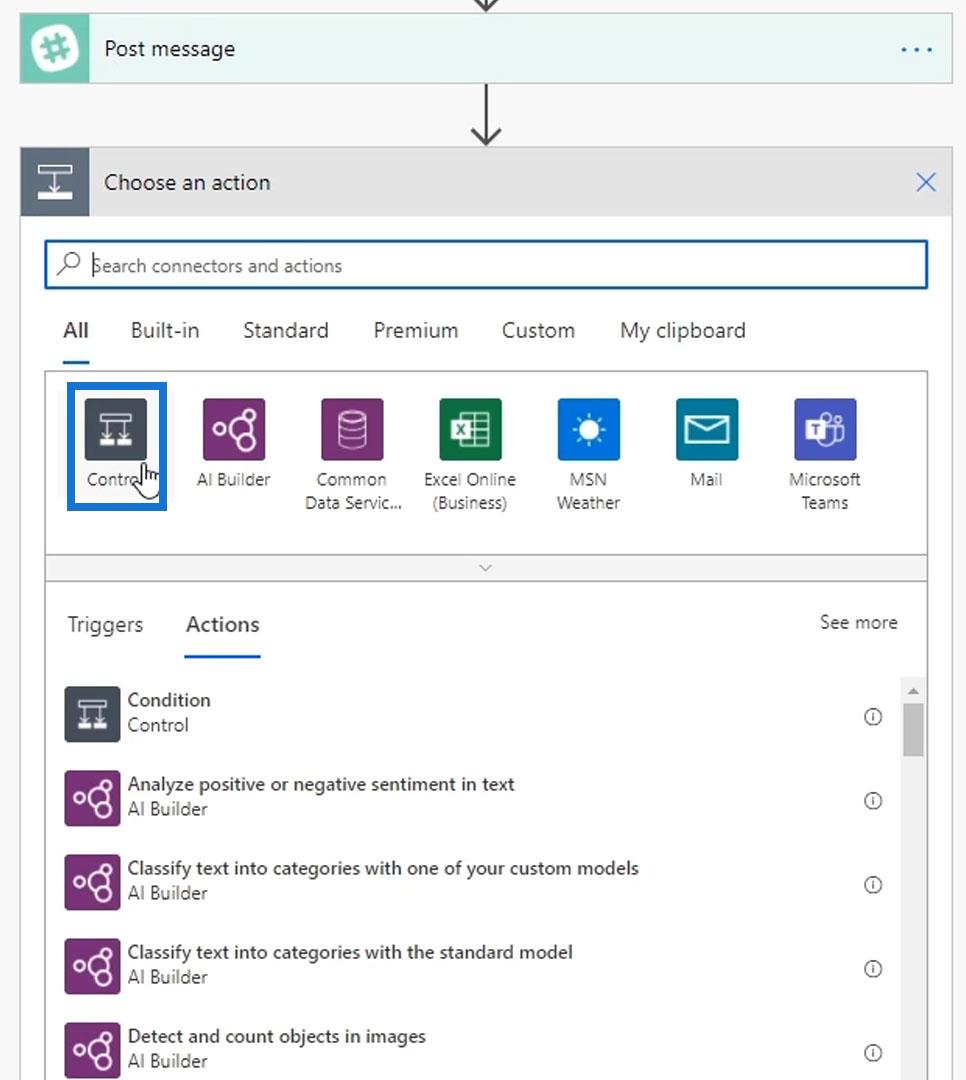This screenshot has height=1080, width=966.
Task: Expand the connectors list with chevron
Action: tap(486, 568)
